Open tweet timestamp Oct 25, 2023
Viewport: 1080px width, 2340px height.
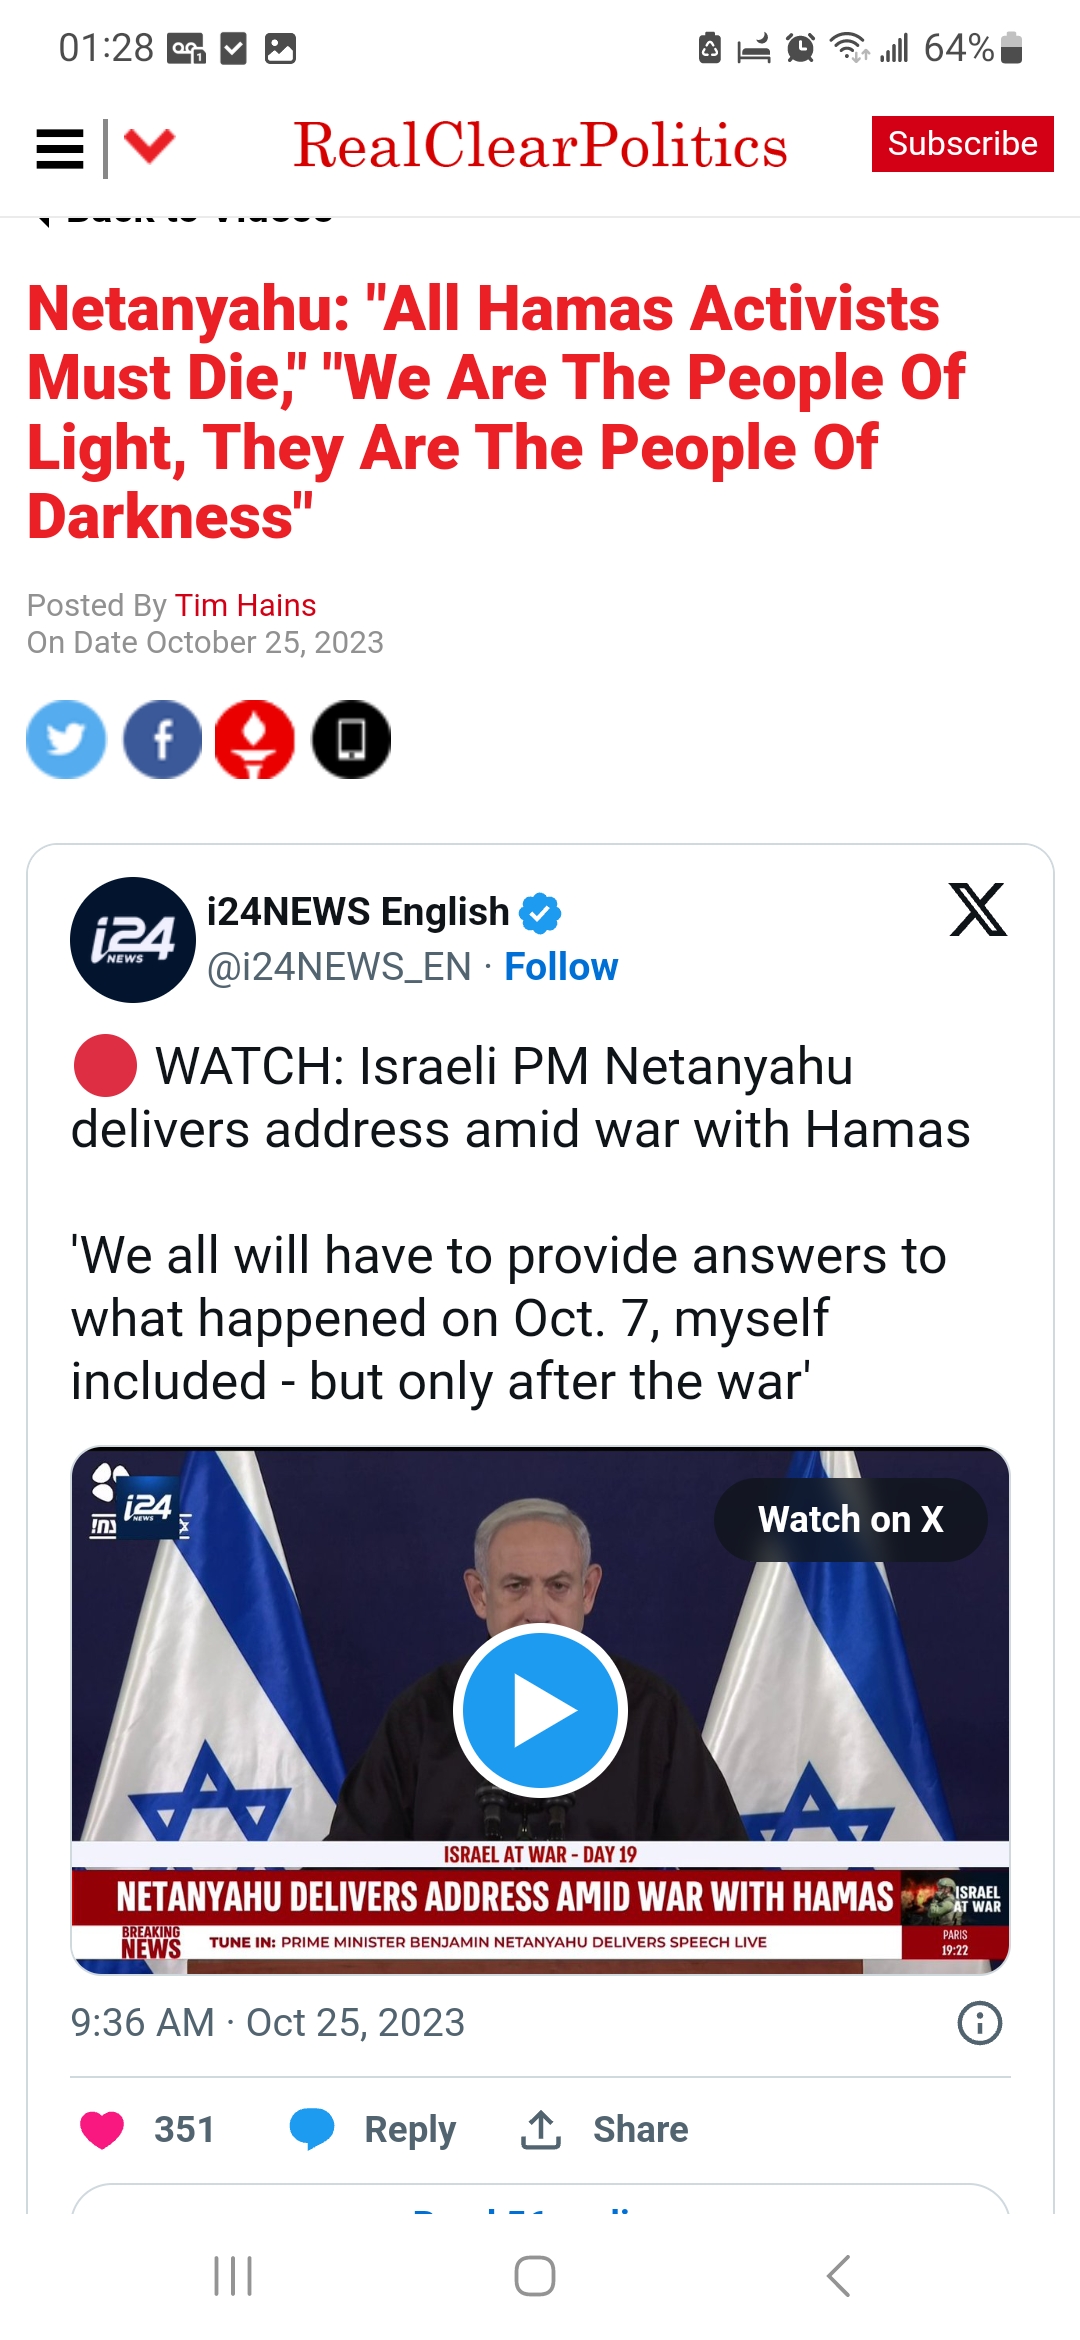click(x=268, y=2022)
